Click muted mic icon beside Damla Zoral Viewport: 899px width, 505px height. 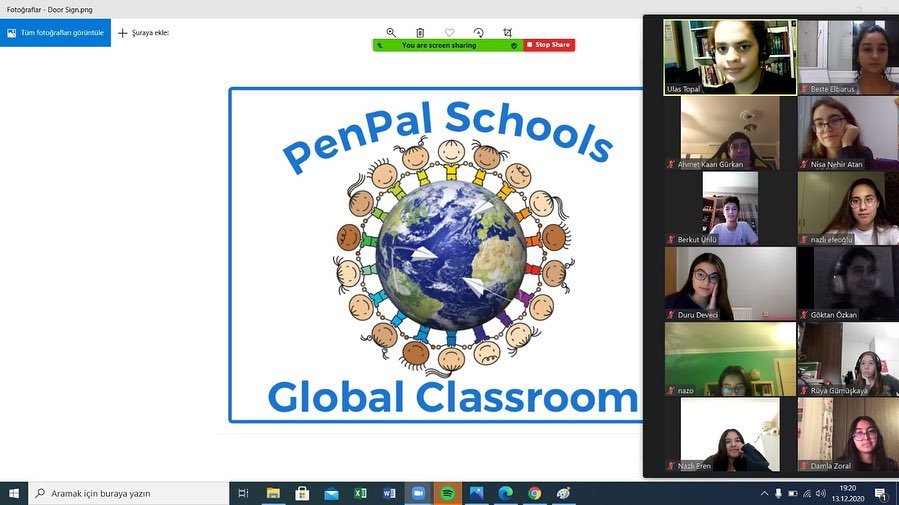(x=804, y=466)
